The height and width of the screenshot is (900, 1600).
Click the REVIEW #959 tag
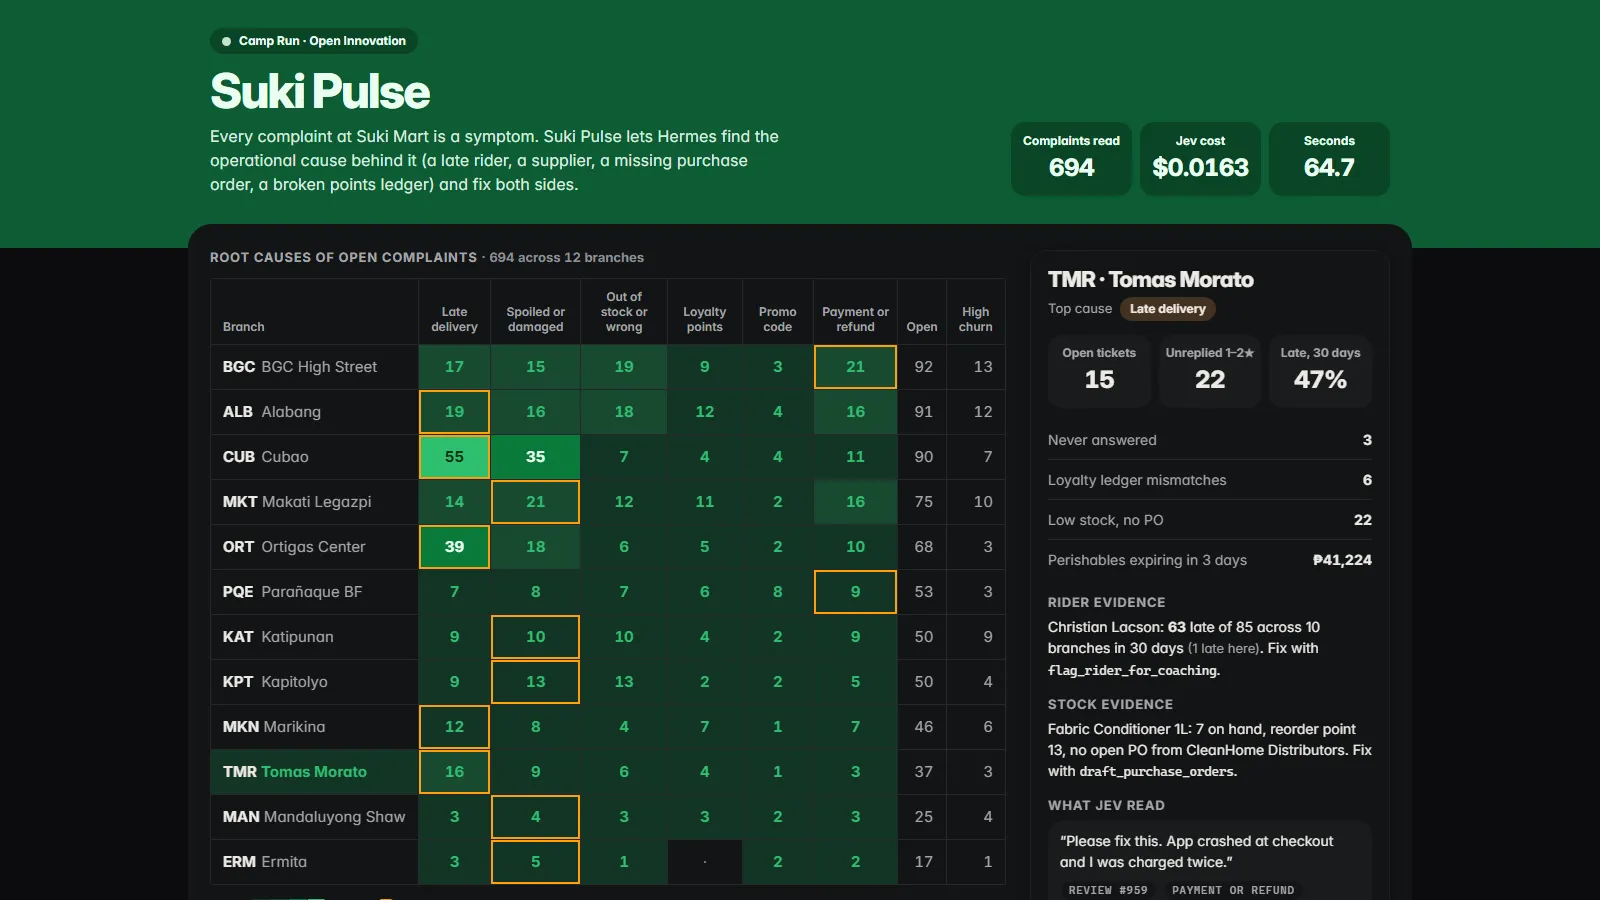pyautogui.click(x=1108, y=890)
